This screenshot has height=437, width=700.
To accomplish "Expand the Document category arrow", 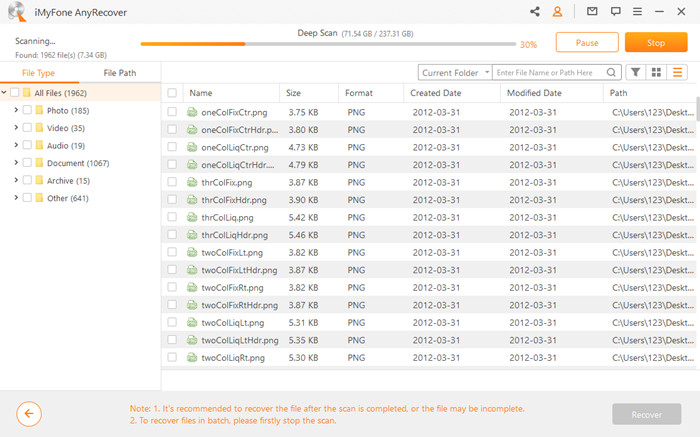I will (16, 162).
